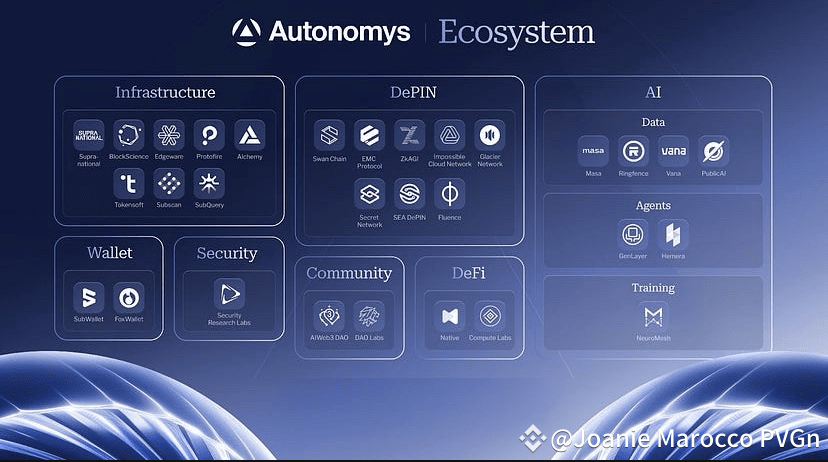
Task: Click the SubWallet icon
Action: pos(89,298)
